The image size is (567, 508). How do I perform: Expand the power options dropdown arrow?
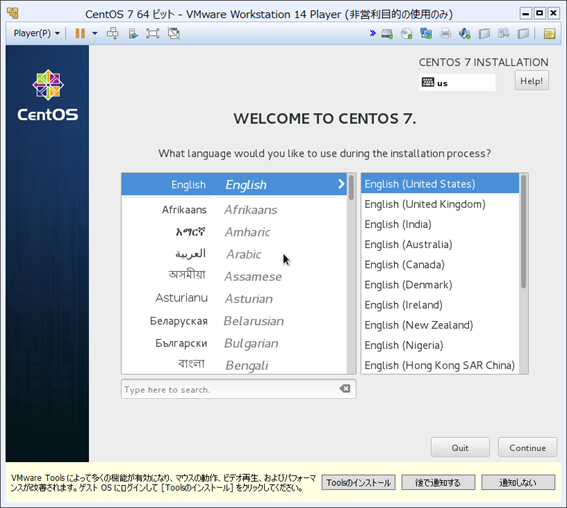coord(95,33)
